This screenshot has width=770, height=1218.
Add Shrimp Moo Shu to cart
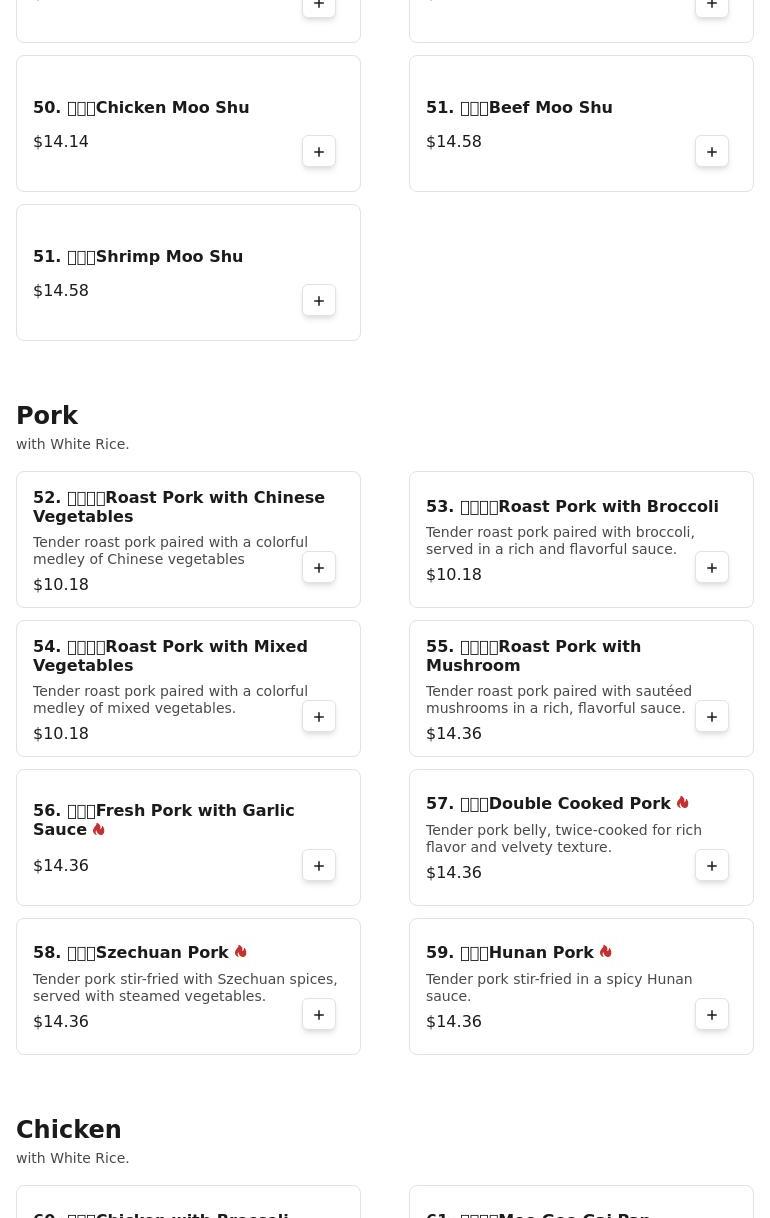tap(319, 301)
